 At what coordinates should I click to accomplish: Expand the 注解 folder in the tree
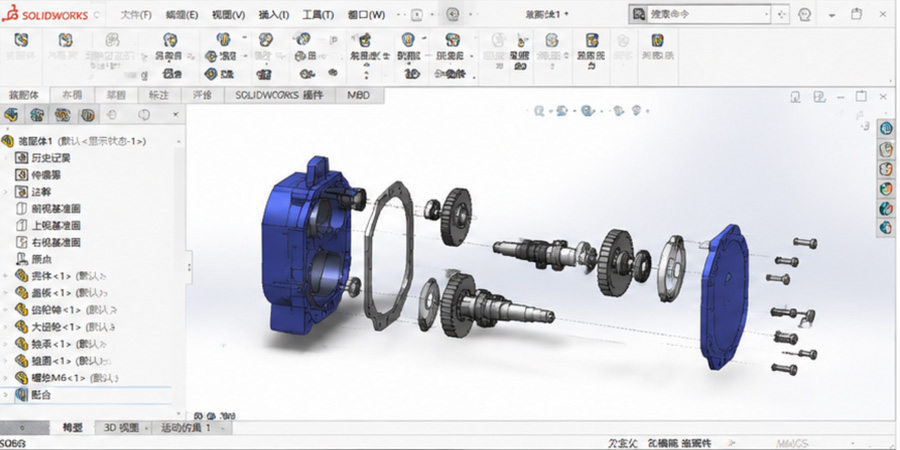tap(5, 192)
